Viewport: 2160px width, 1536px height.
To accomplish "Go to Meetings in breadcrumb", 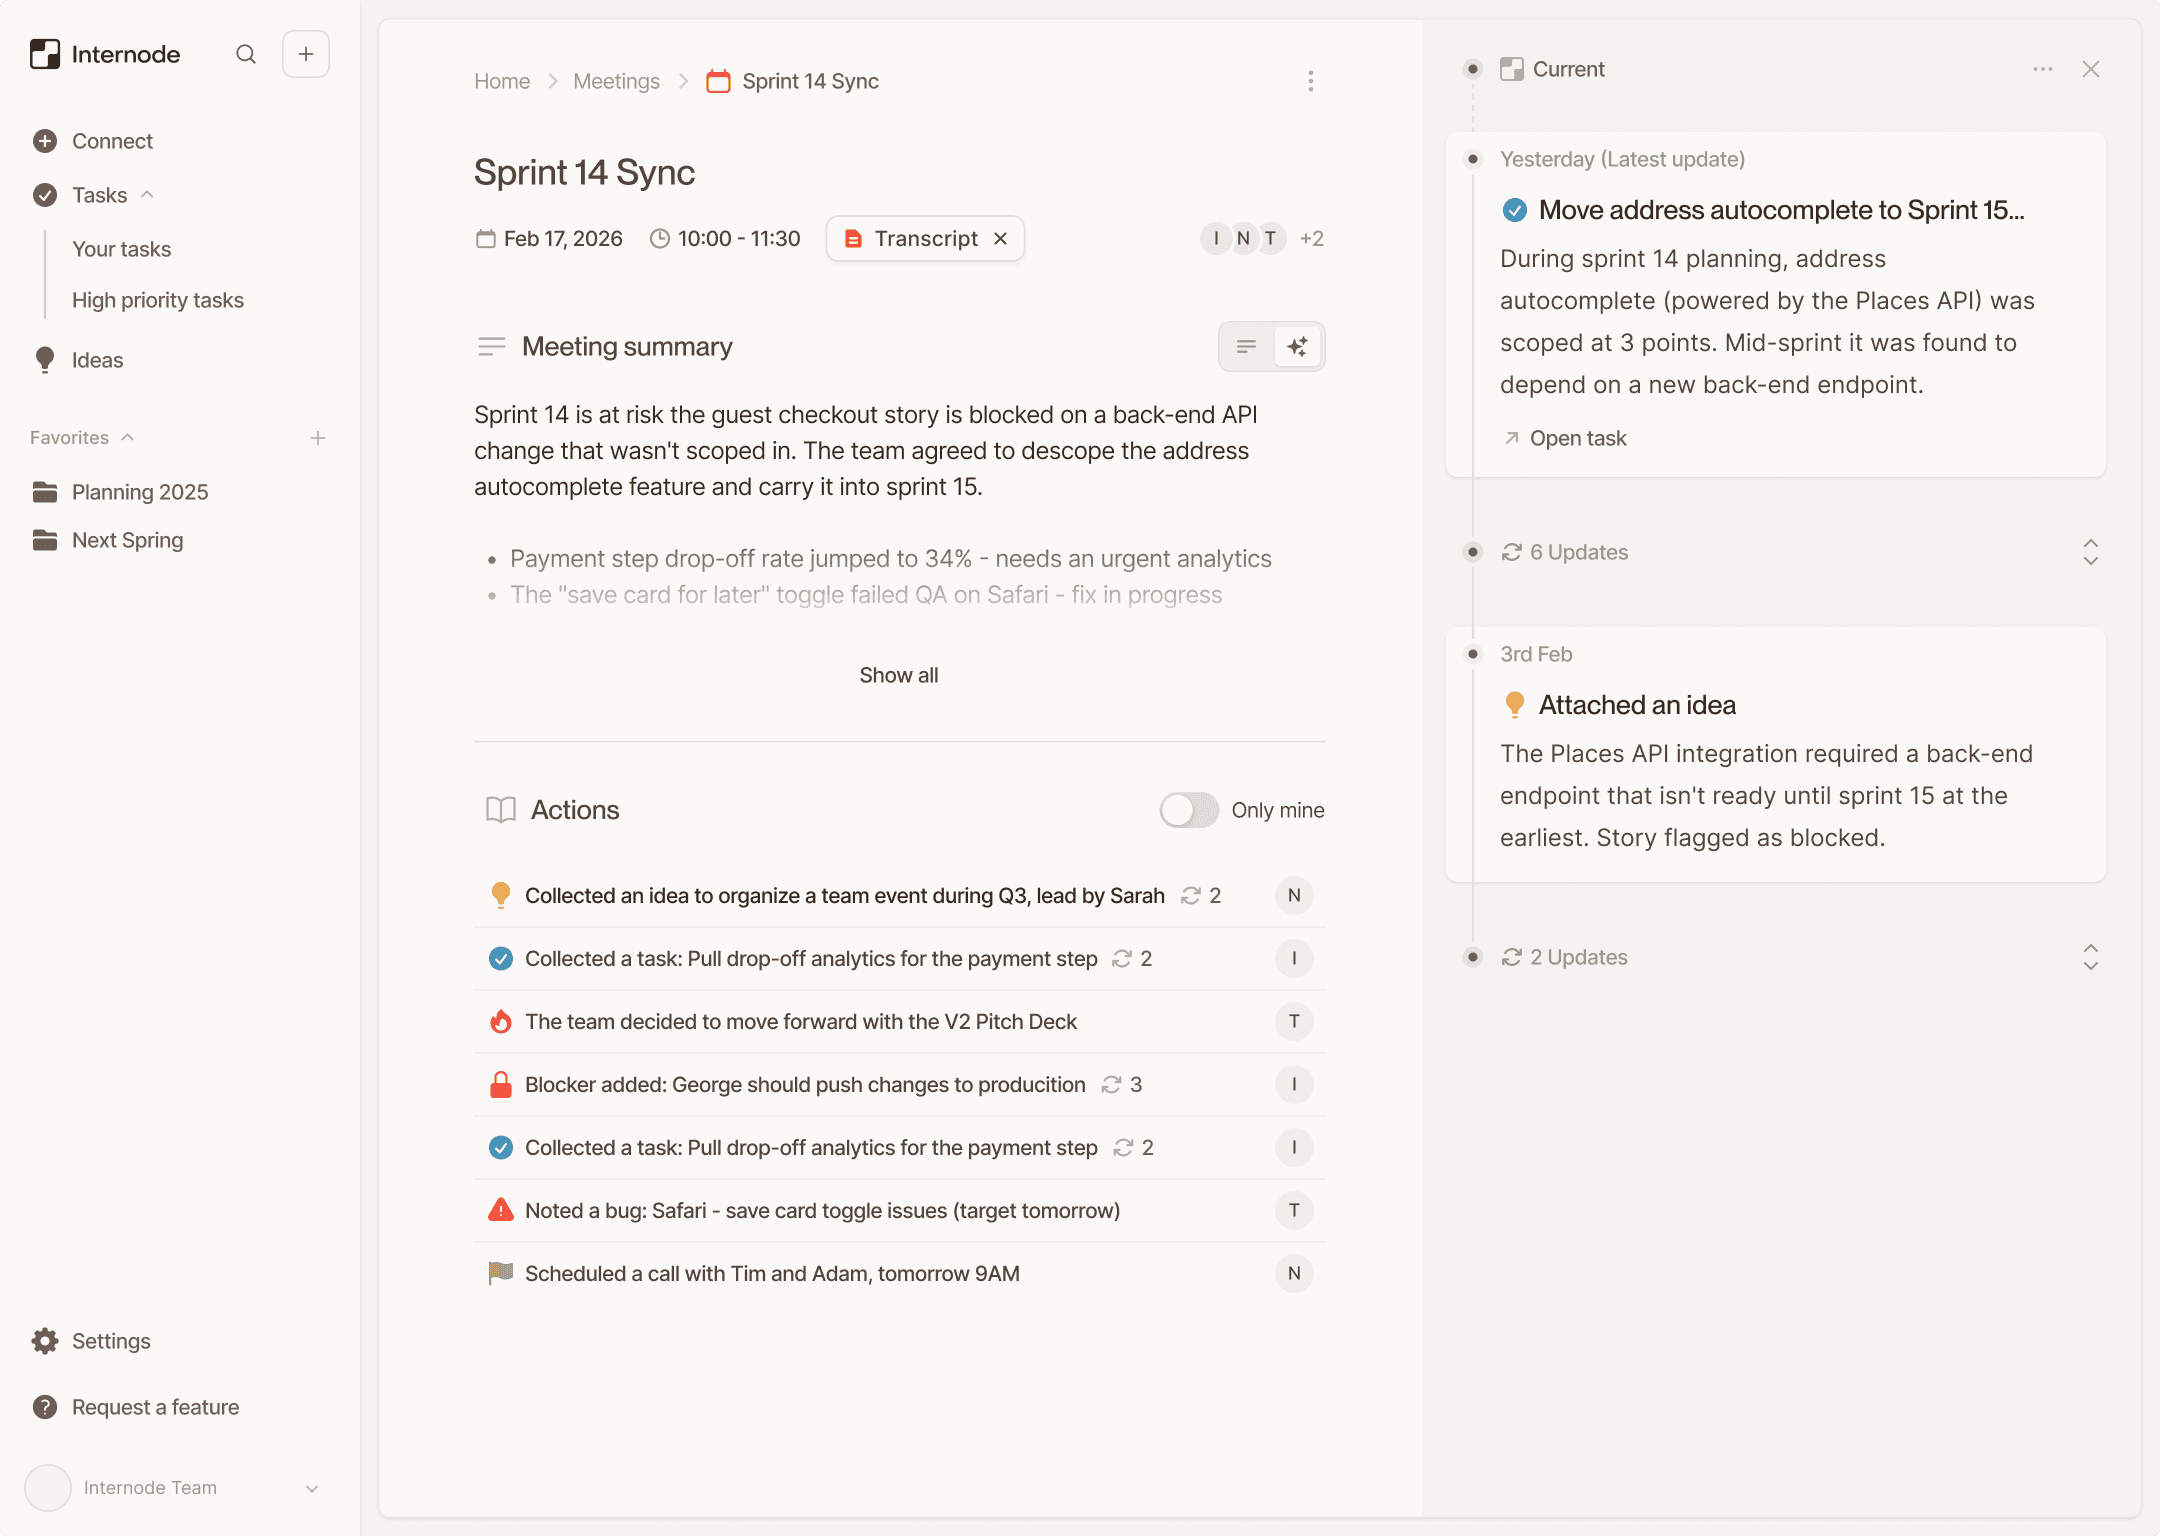I will click(x=616, y=81).
